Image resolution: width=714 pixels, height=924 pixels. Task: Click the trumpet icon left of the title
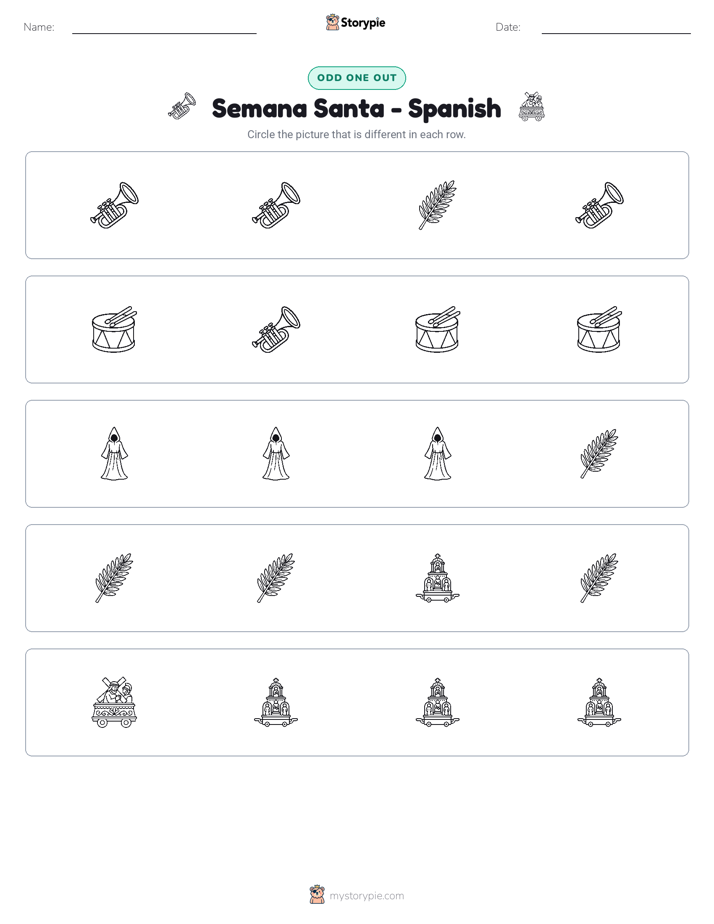[182, 106]
